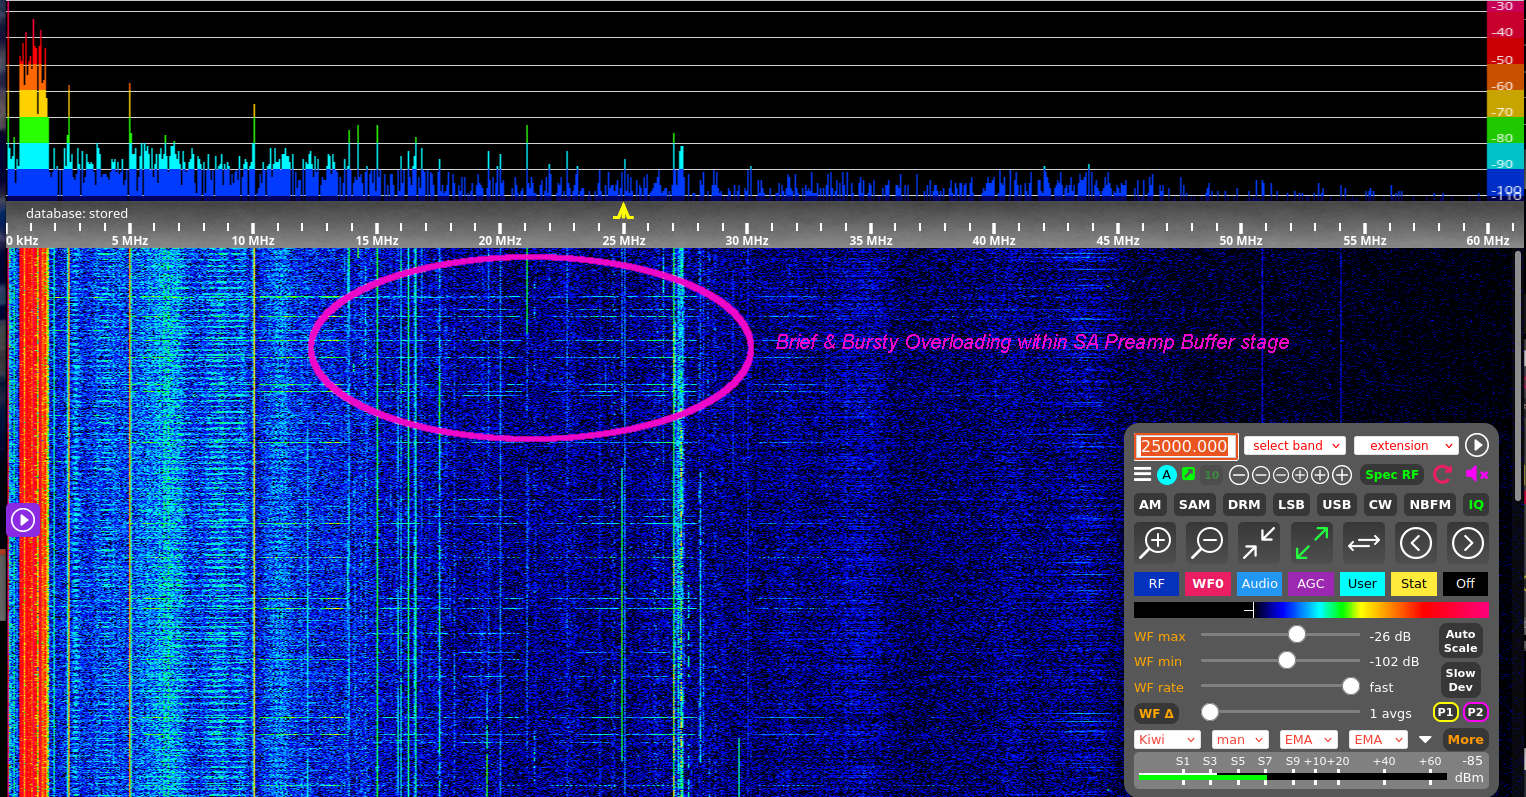This screenshot has height=797, width=1526.
Task: Click the smallest plus frequency step button
Action: tap(1300, 475)
